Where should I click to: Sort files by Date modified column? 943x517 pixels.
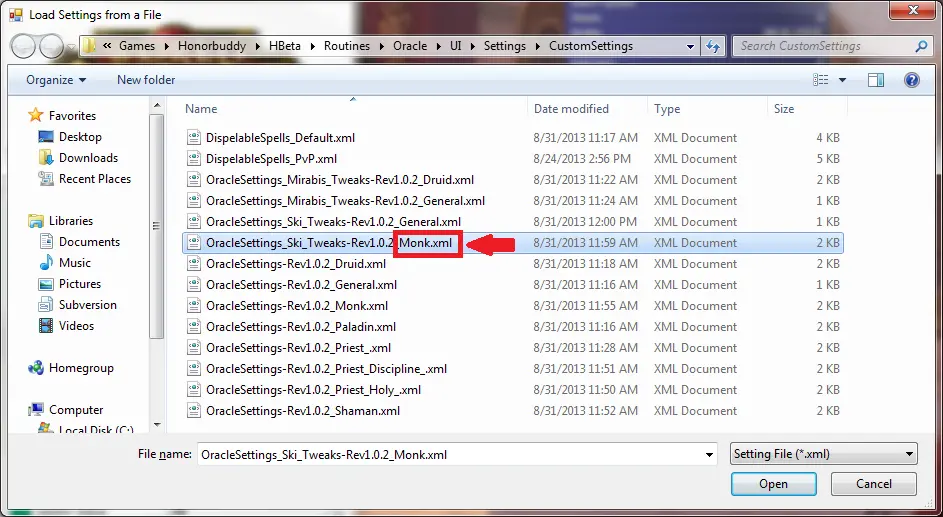pos(571,109)
